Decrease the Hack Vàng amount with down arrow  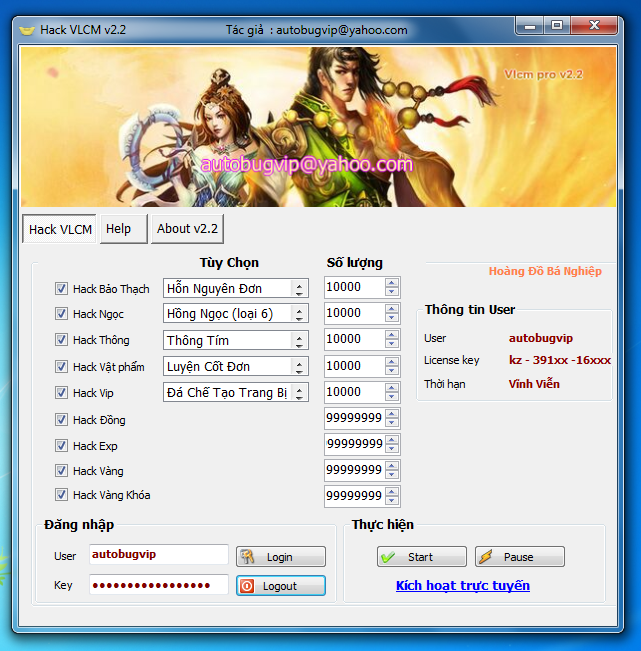tap(391, 475)
